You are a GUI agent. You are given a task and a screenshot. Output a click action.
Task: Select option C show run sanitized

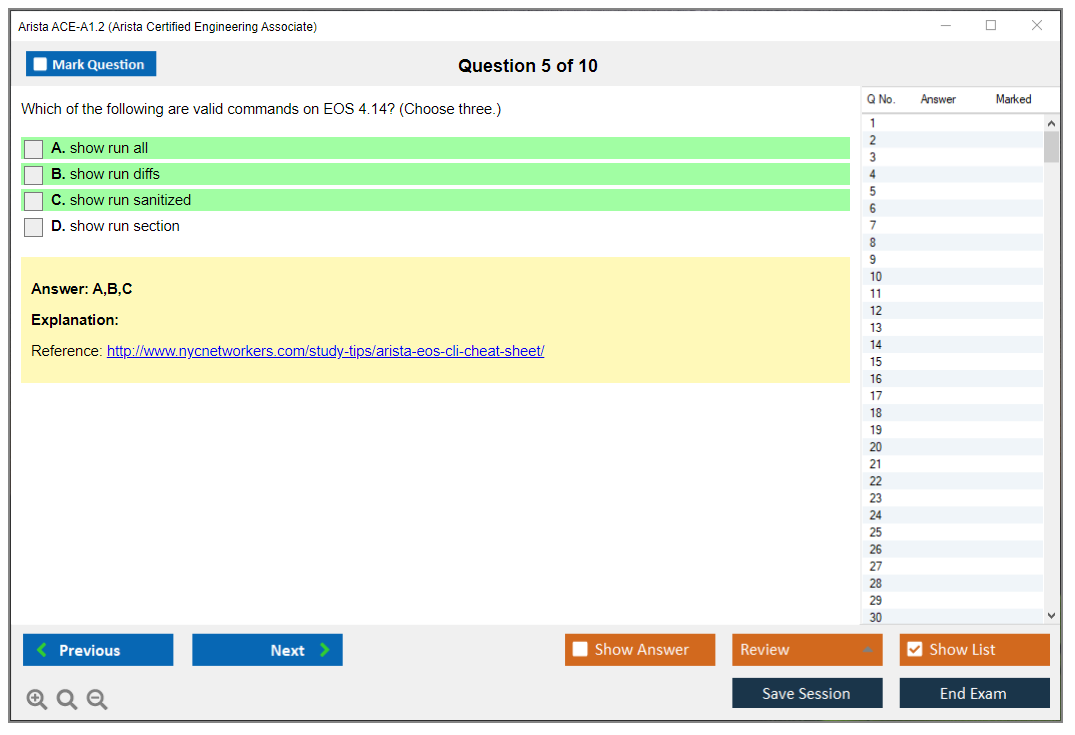(34, 201)
